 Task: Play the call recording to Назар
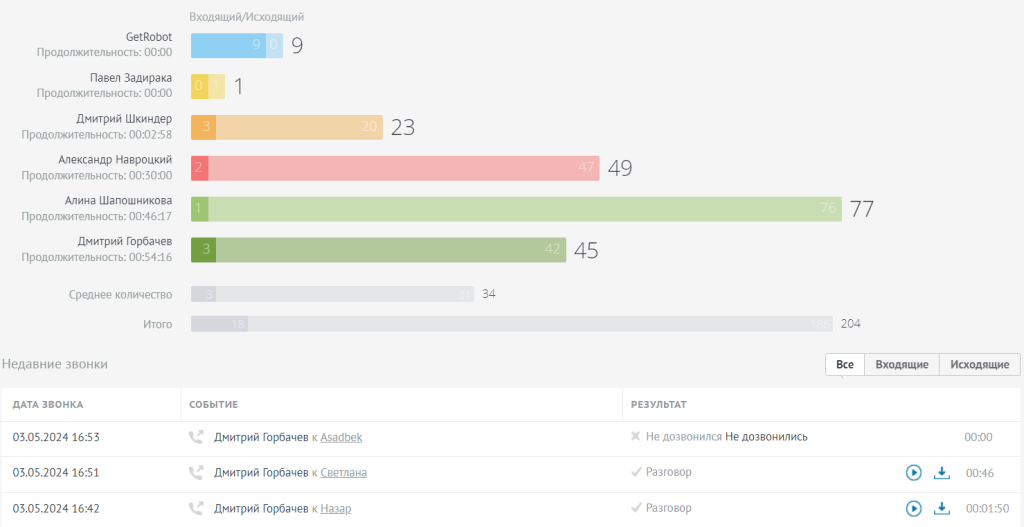pyautogui.click(x=913, y=508)
